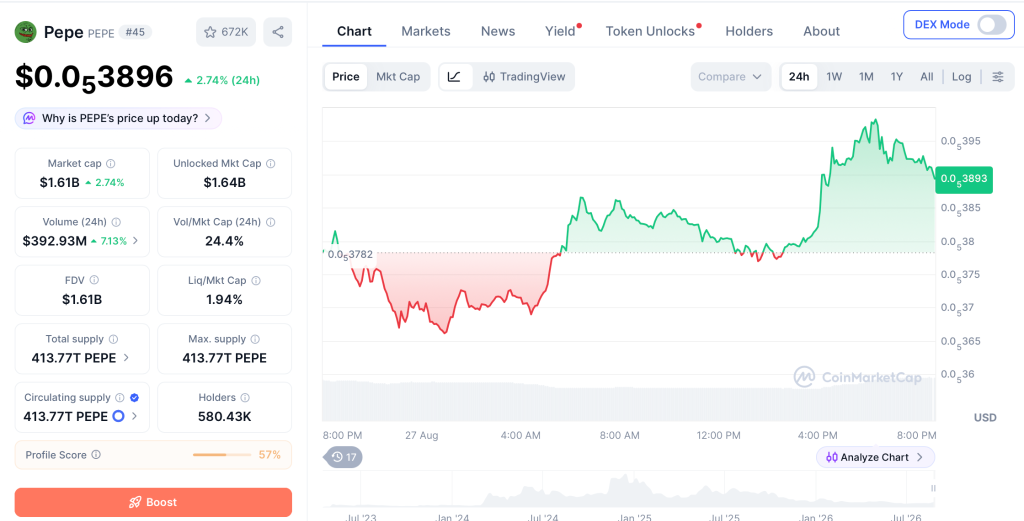The image size is (1024, 521).
Task: Click the Market cap info icon
Action: tap(111, 164)
